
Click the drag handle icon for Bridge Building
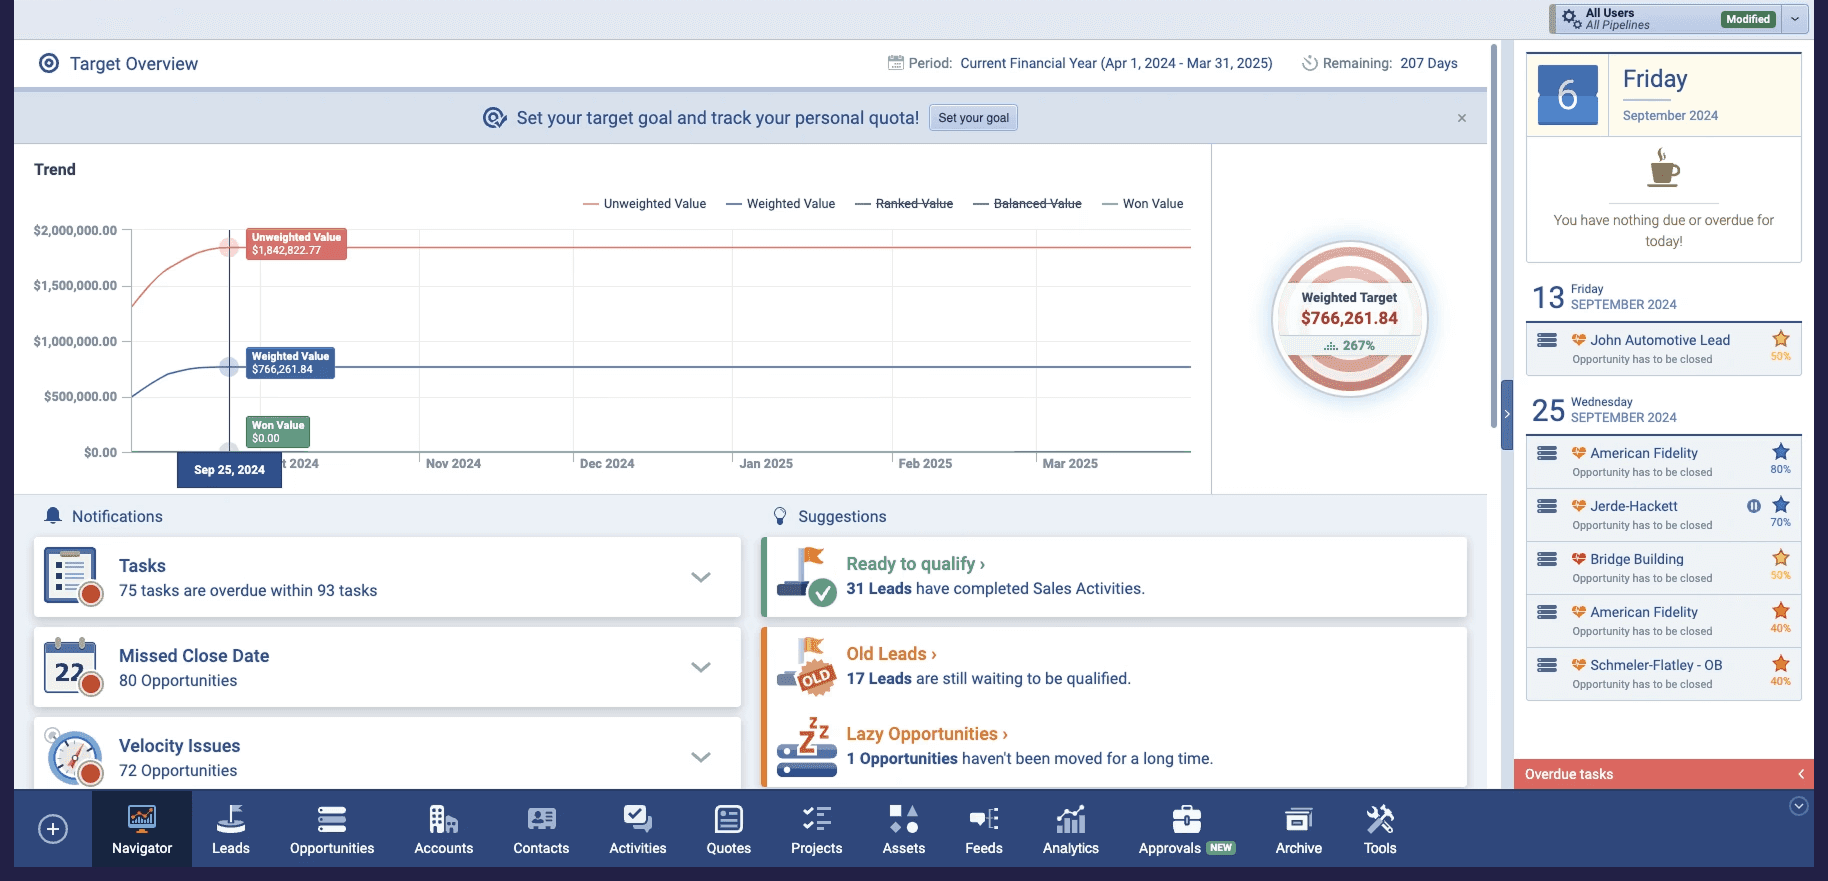[1547, 558]
